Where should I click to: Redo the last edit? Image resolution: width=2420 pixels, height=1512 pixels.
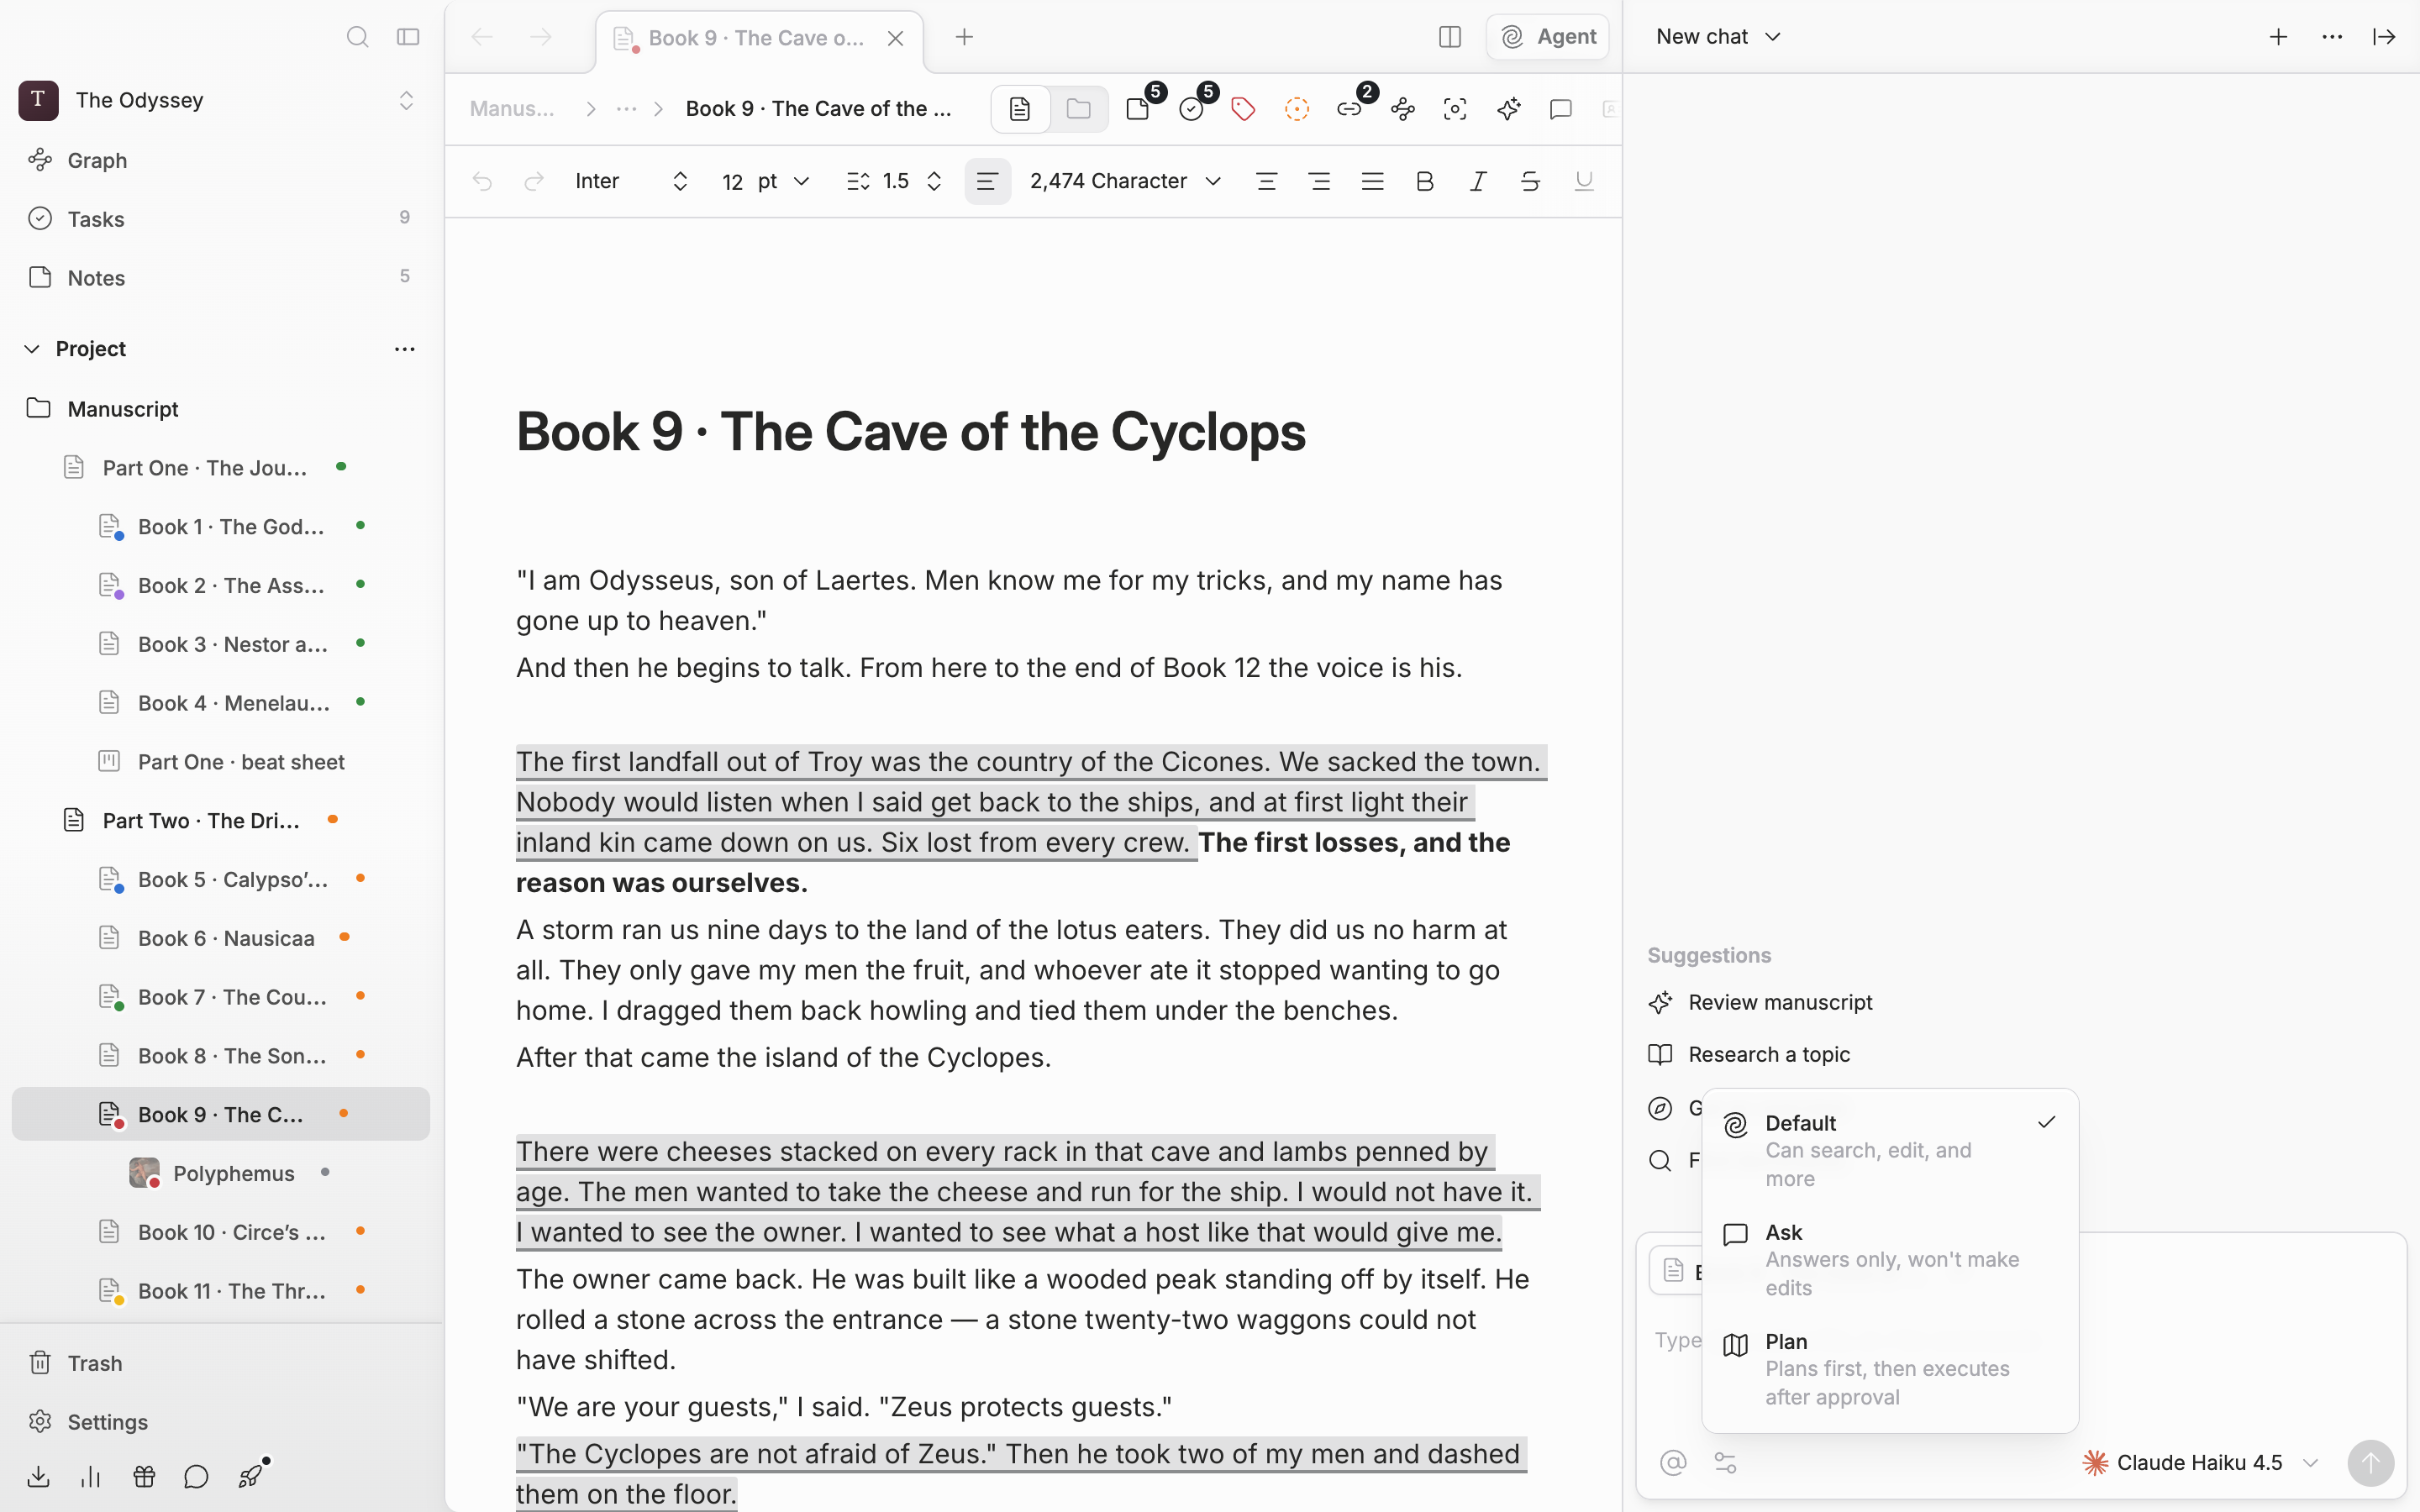point(534,181)
